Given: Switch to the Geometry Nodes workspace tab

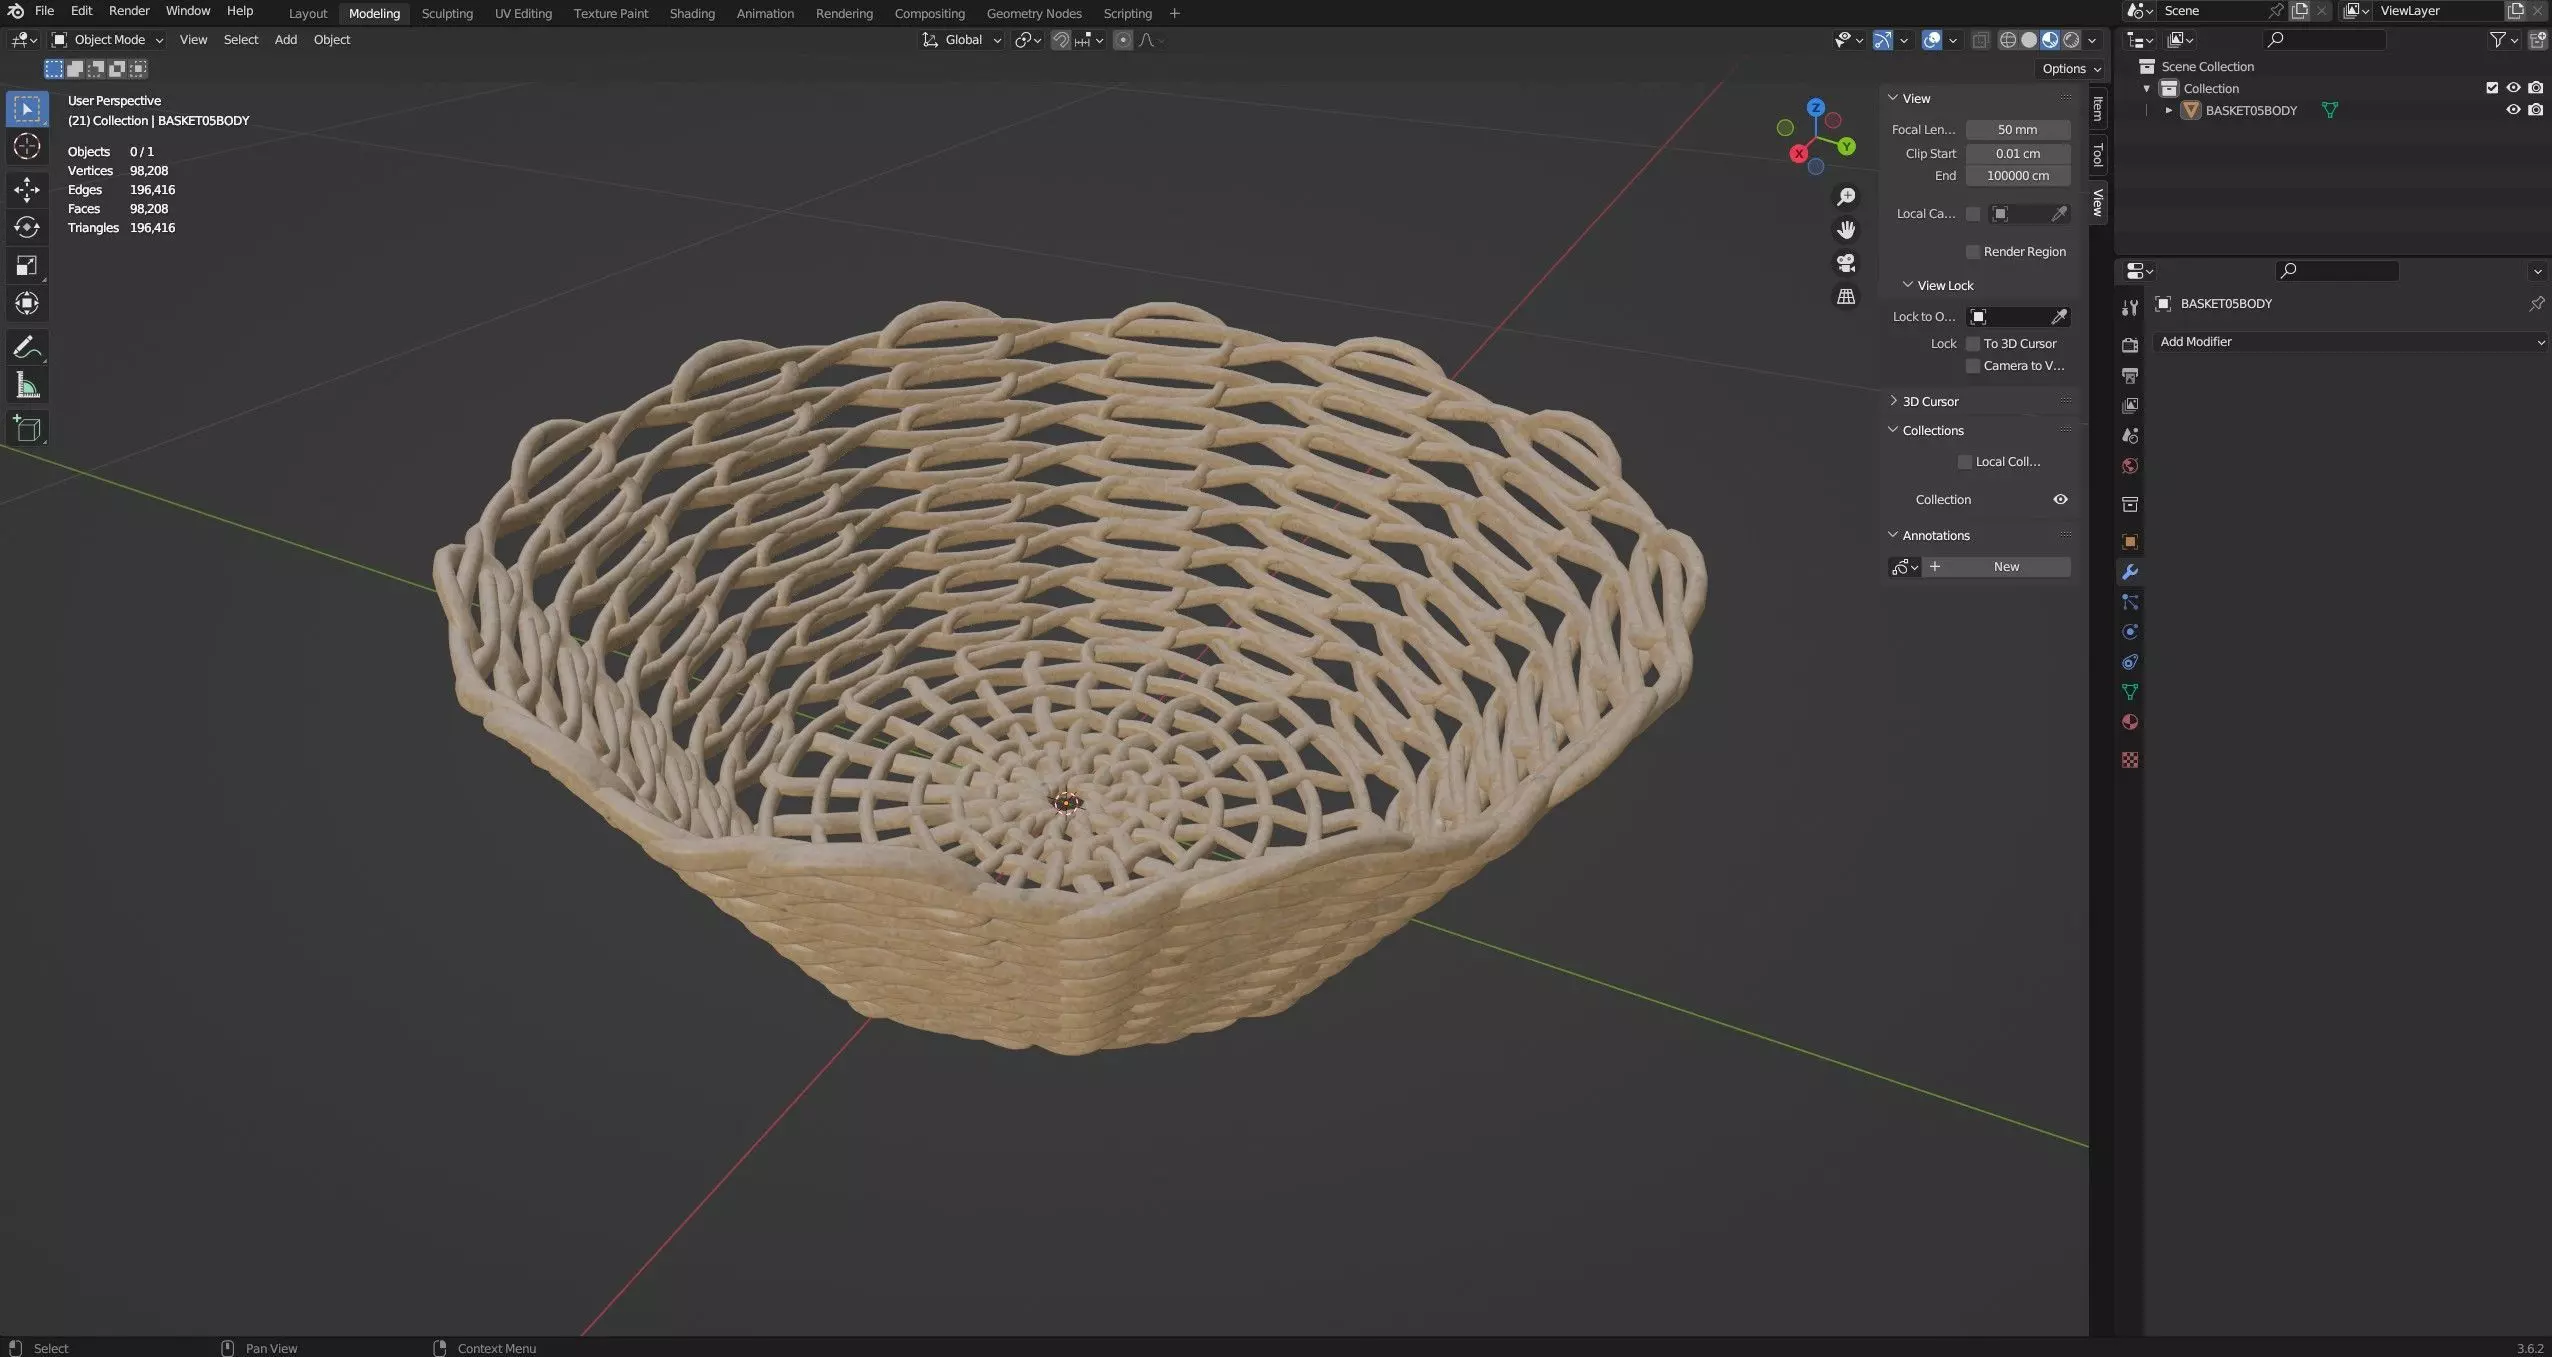Looking at the screenshot, I should tap(1034, 13).
